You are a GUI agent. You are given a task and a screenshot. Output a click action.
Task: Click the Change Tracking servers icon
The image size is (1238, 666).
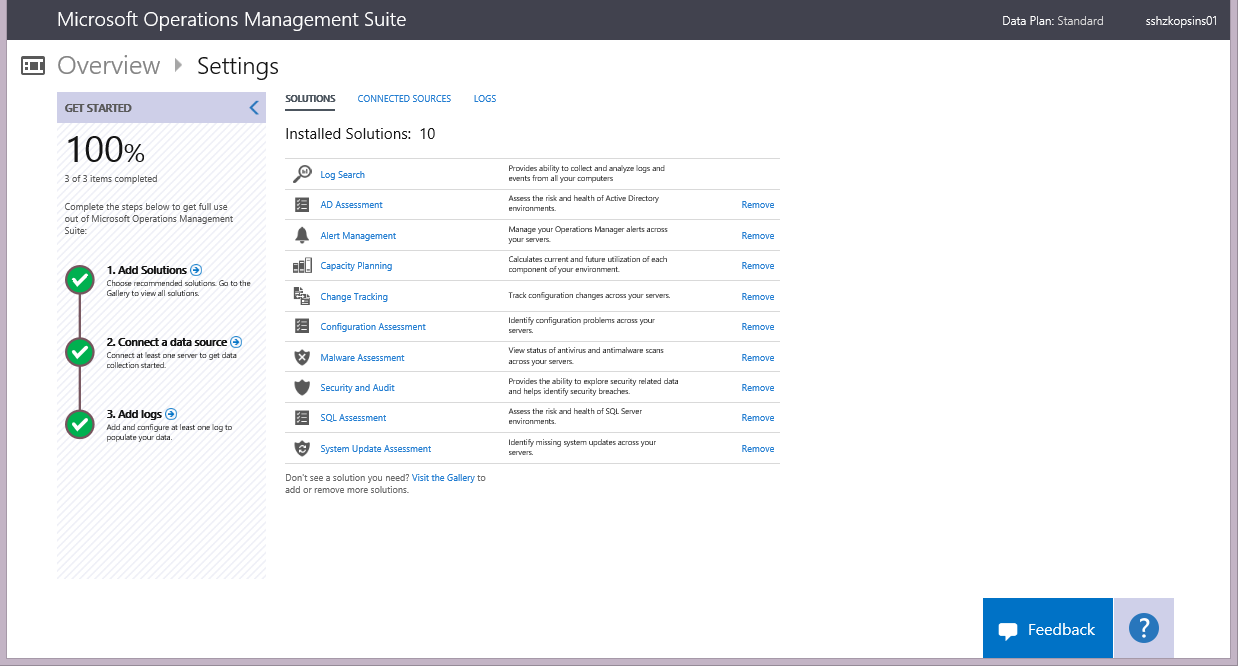click(x=301, y=295)
